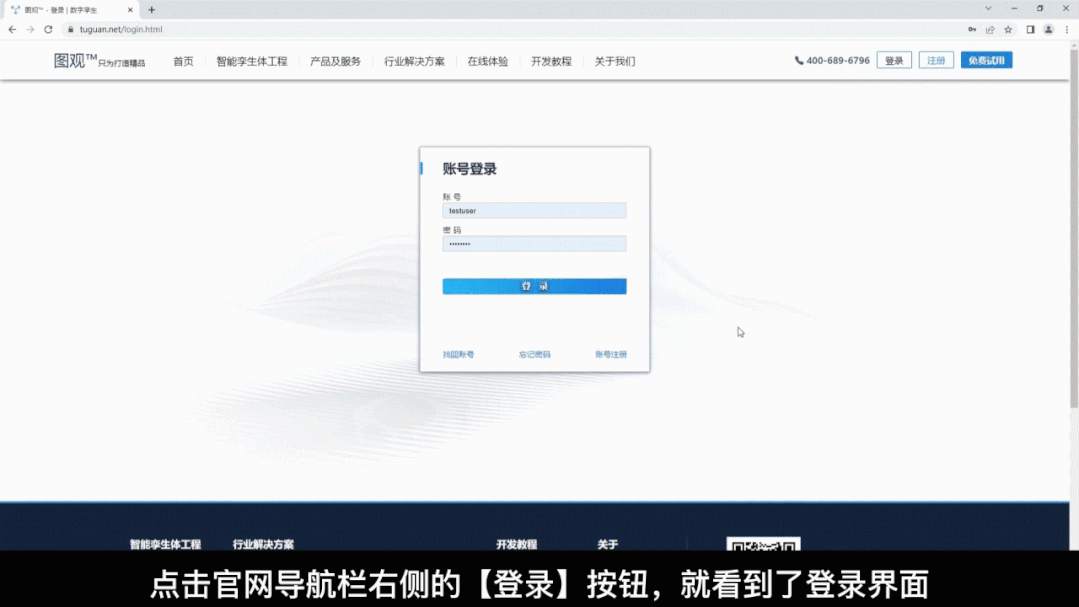Open the saved passwords key icon
Screen dimensions: 1079x607
coord(972,30)
